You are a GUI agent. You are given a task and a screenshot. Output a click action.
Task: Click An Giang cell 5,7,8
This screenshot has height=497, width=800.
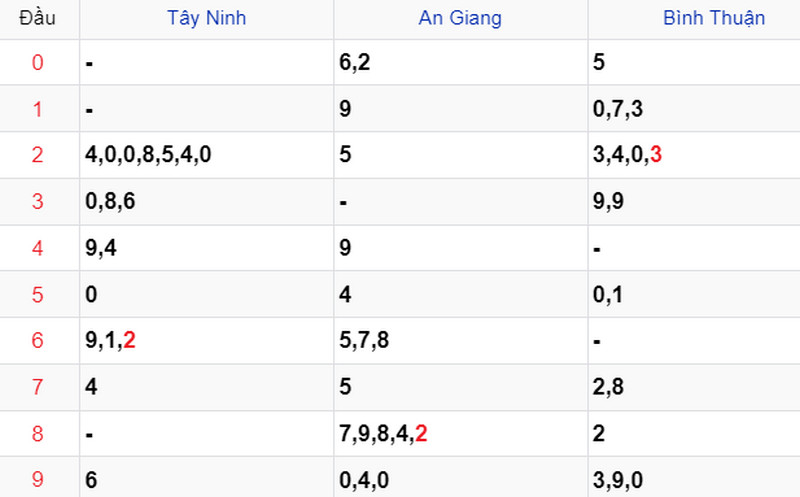(364, 340)
